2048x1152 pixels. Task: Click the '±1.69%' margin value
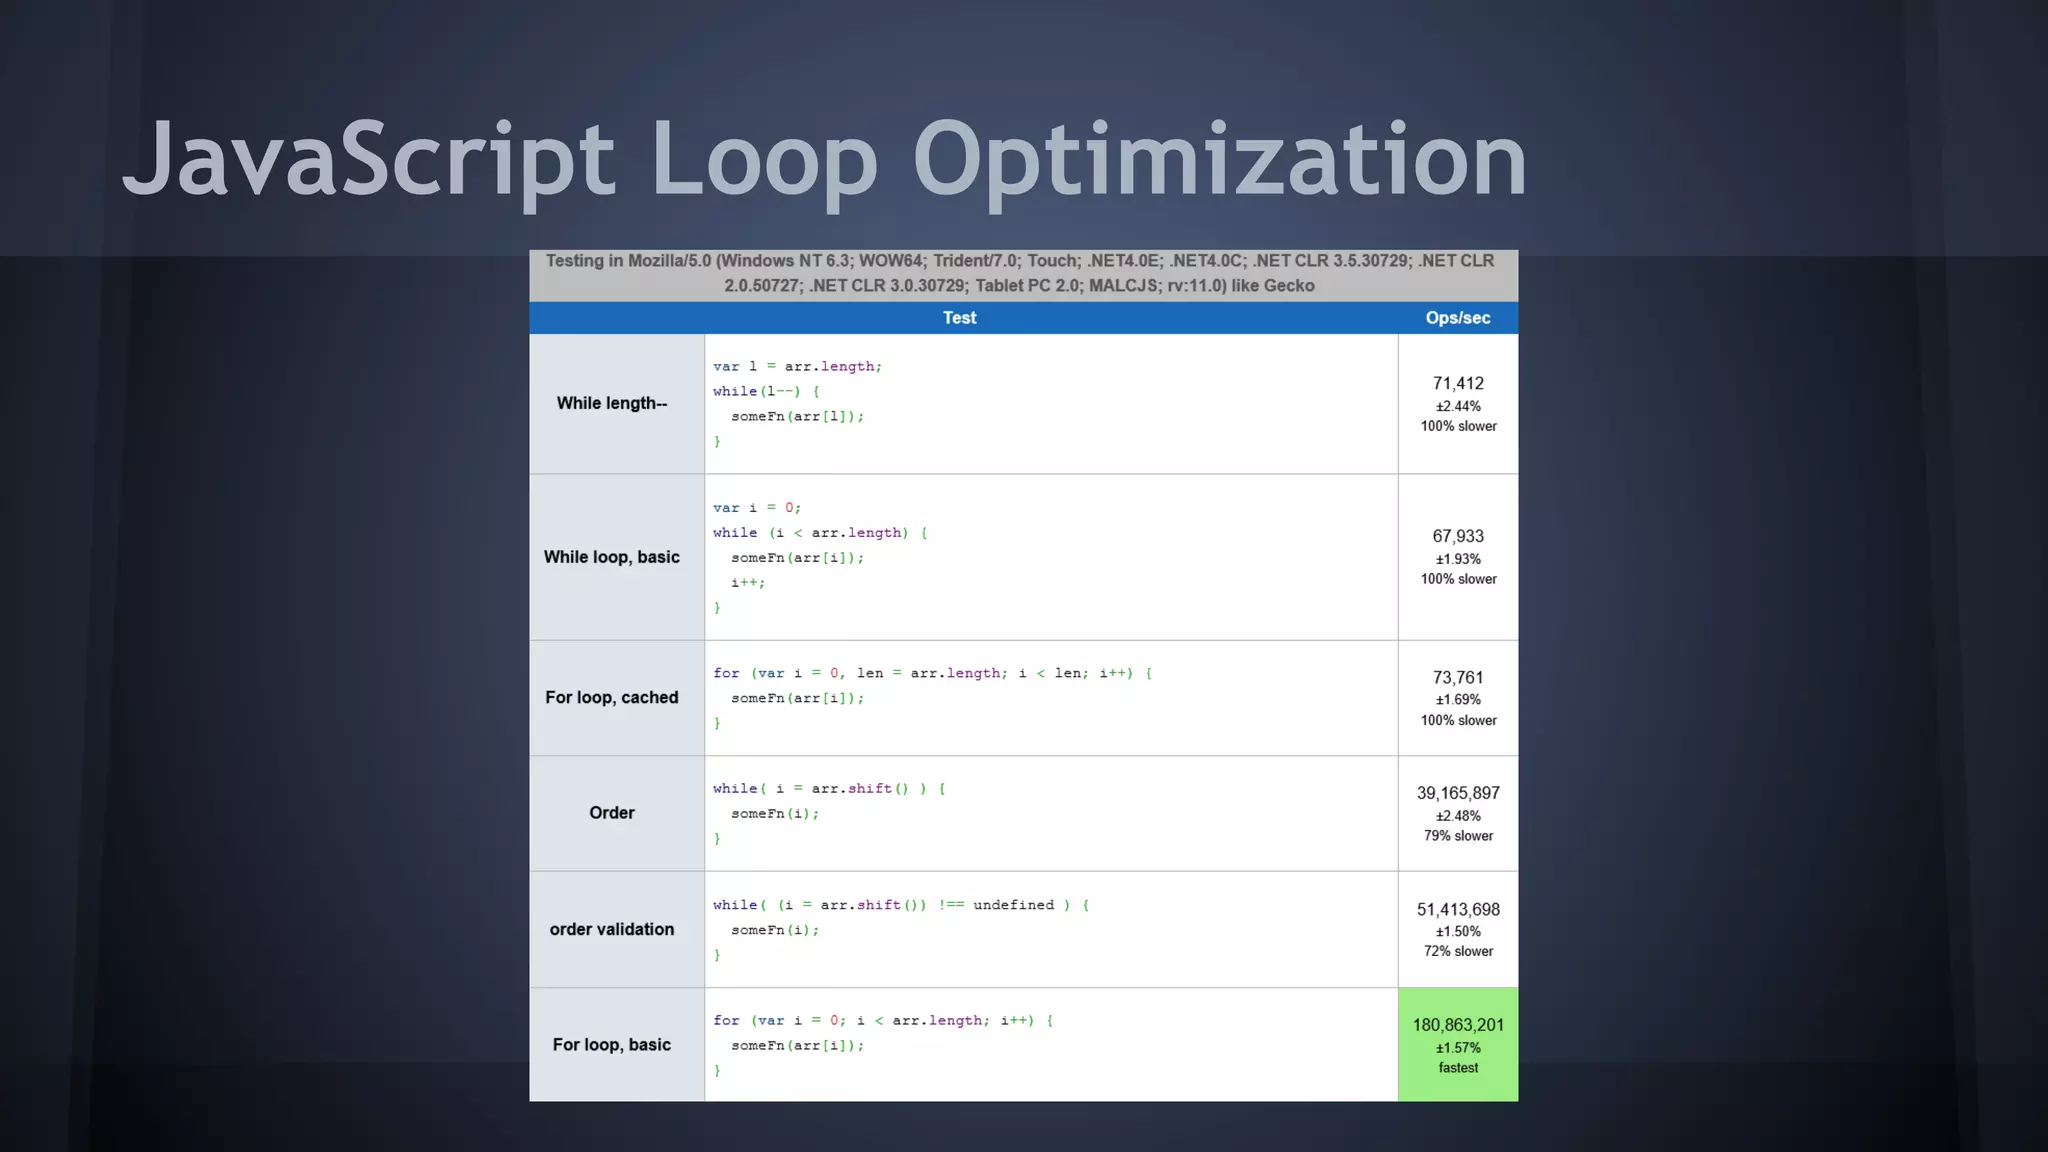coord(1458,700)
